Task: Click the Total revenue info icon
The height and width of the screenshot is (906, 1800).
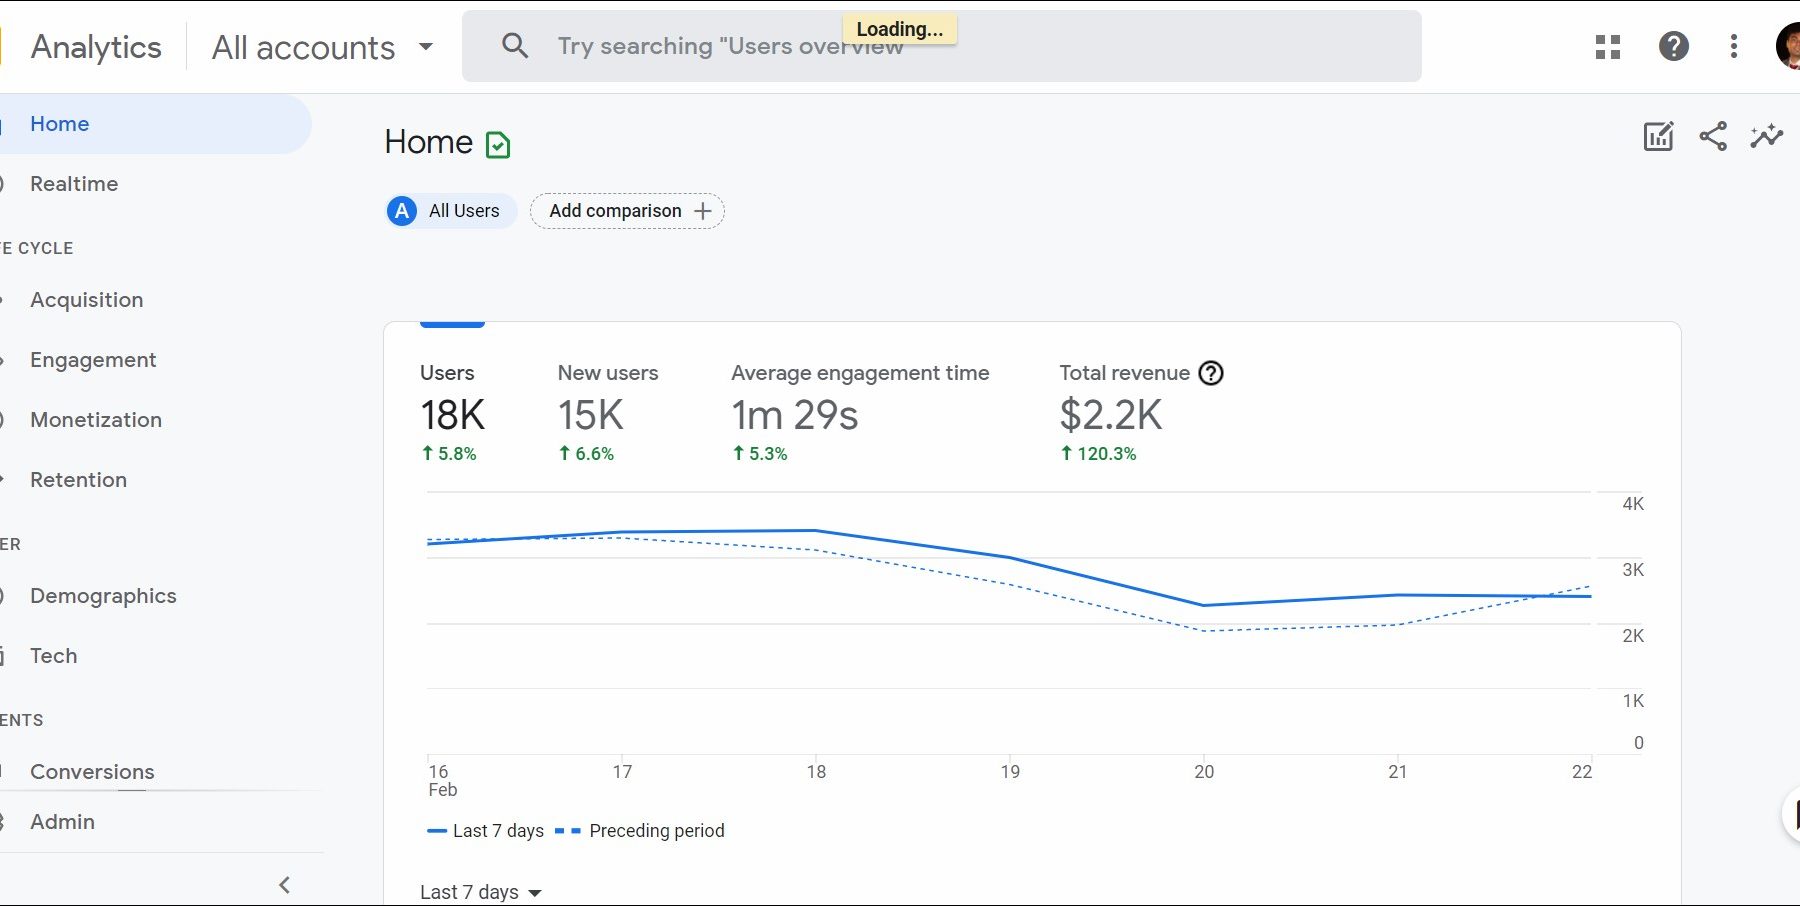Action: [1211, 373]
